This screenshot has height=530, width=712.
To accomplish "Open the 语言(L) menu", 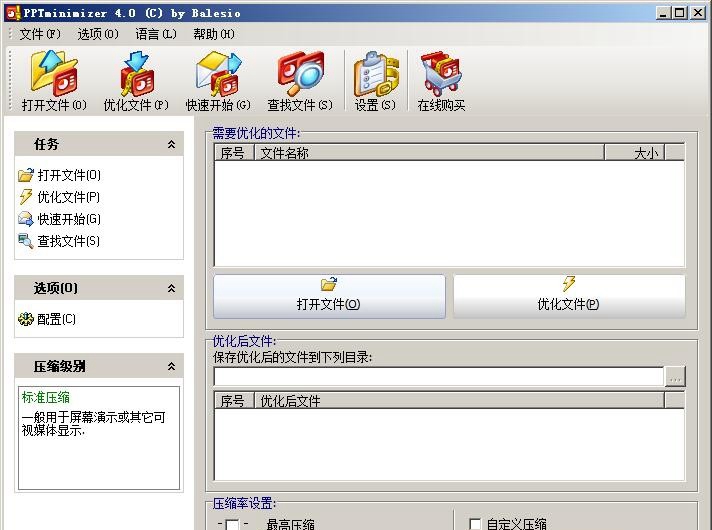I will click(156, 34).
